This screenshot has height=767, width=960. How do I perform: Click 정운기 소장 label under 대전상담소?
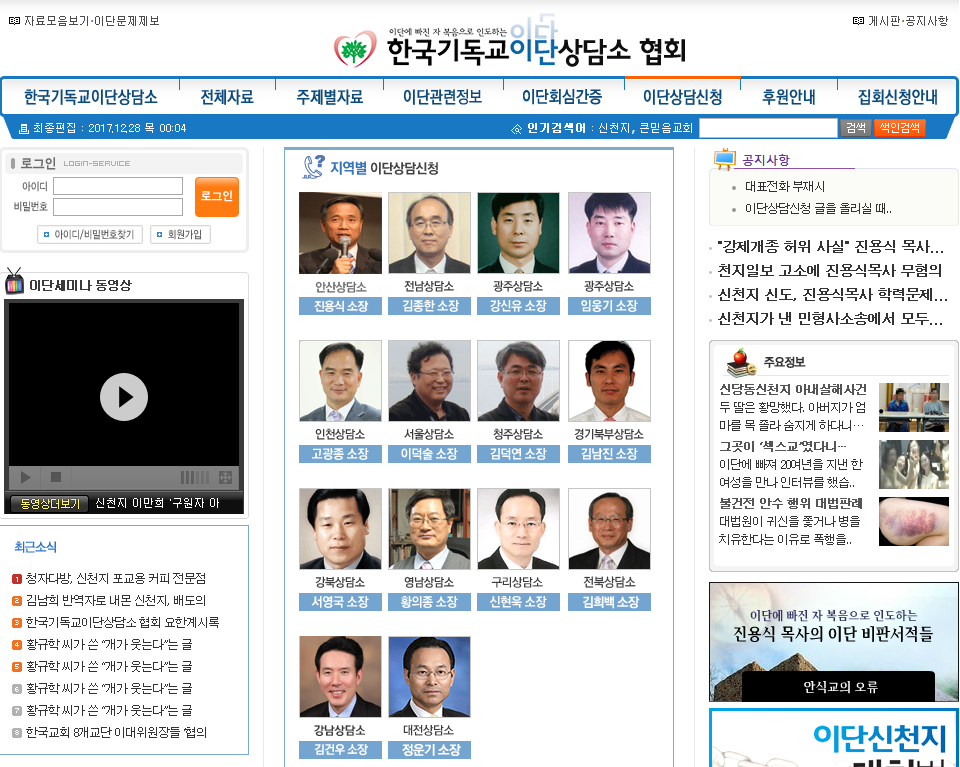(429, 750)
